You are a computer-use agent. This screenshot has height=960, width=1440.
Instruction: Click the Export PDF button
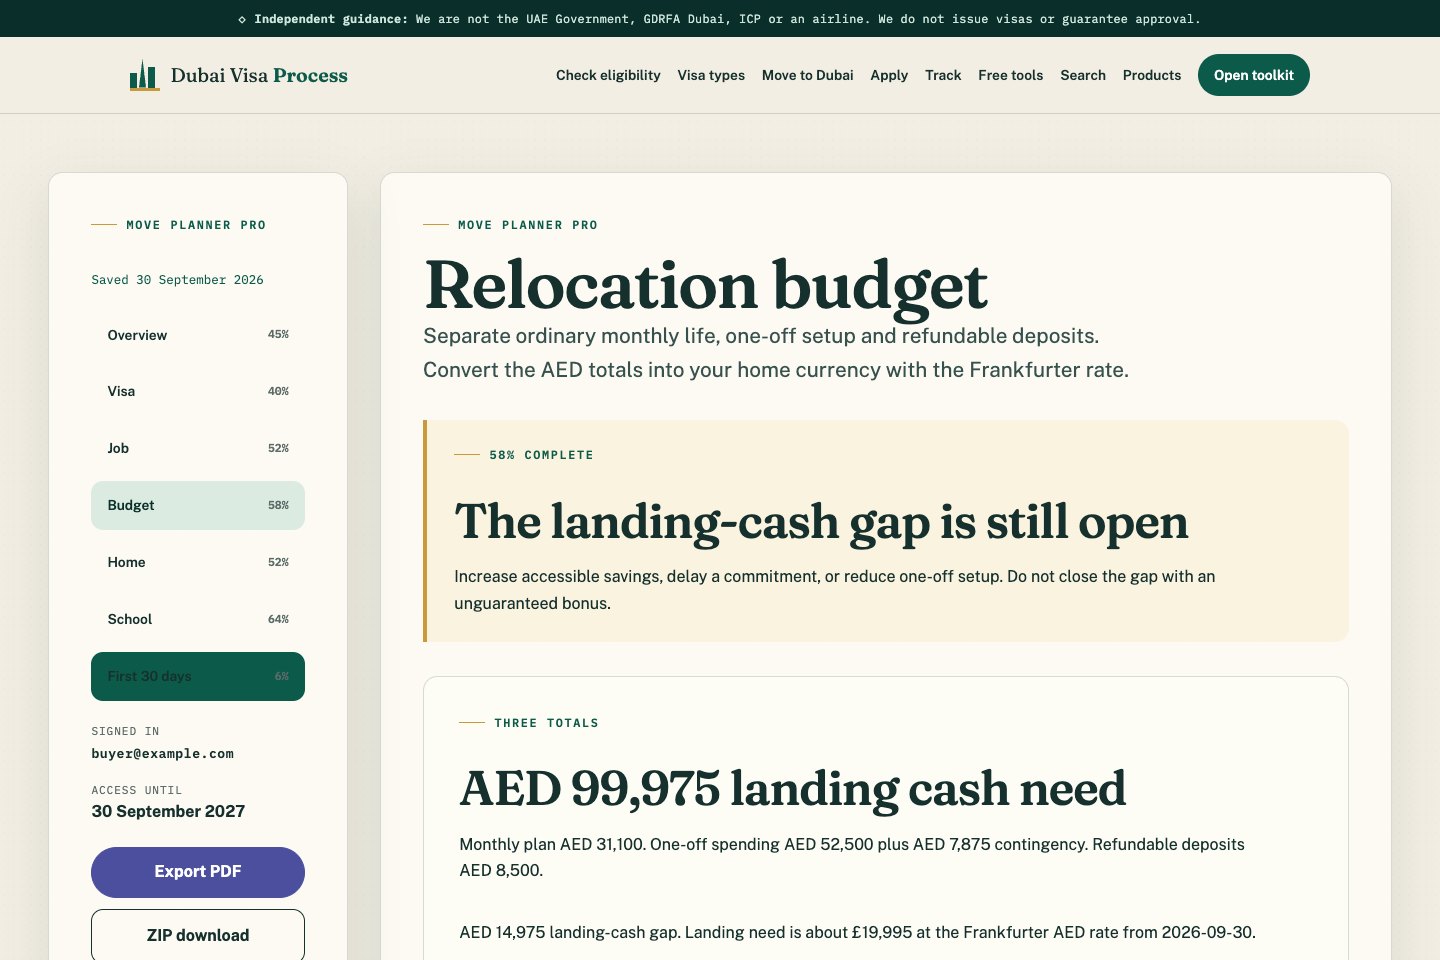(x=198, y=872)
